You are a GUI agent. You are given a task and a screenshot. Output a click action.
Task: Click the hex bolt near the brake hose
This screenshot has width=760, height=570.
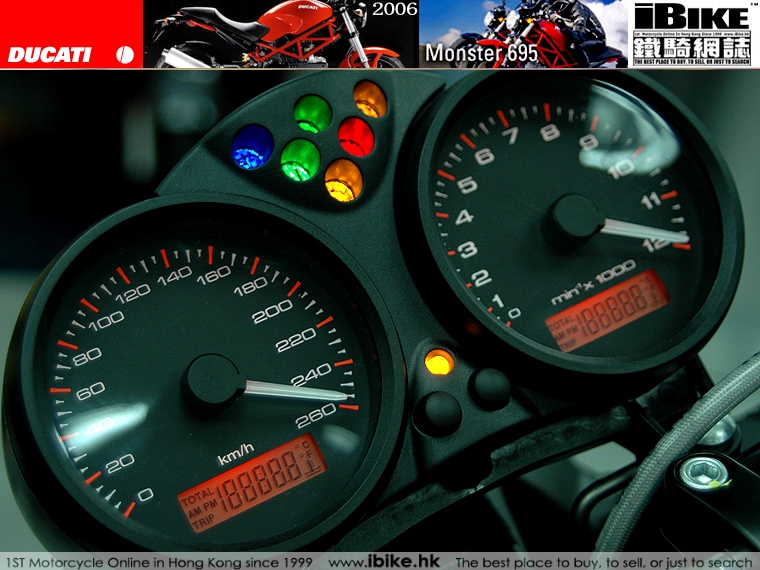704,473
